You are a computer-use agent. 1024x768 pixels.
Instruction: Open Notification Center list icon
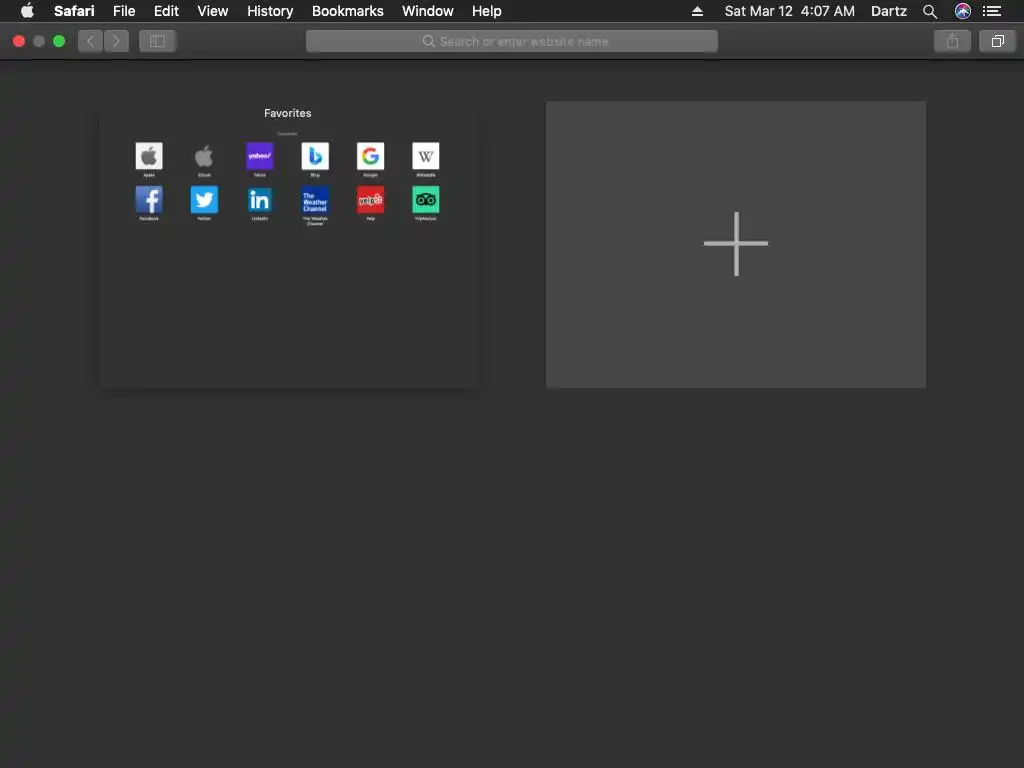[992, 11]
